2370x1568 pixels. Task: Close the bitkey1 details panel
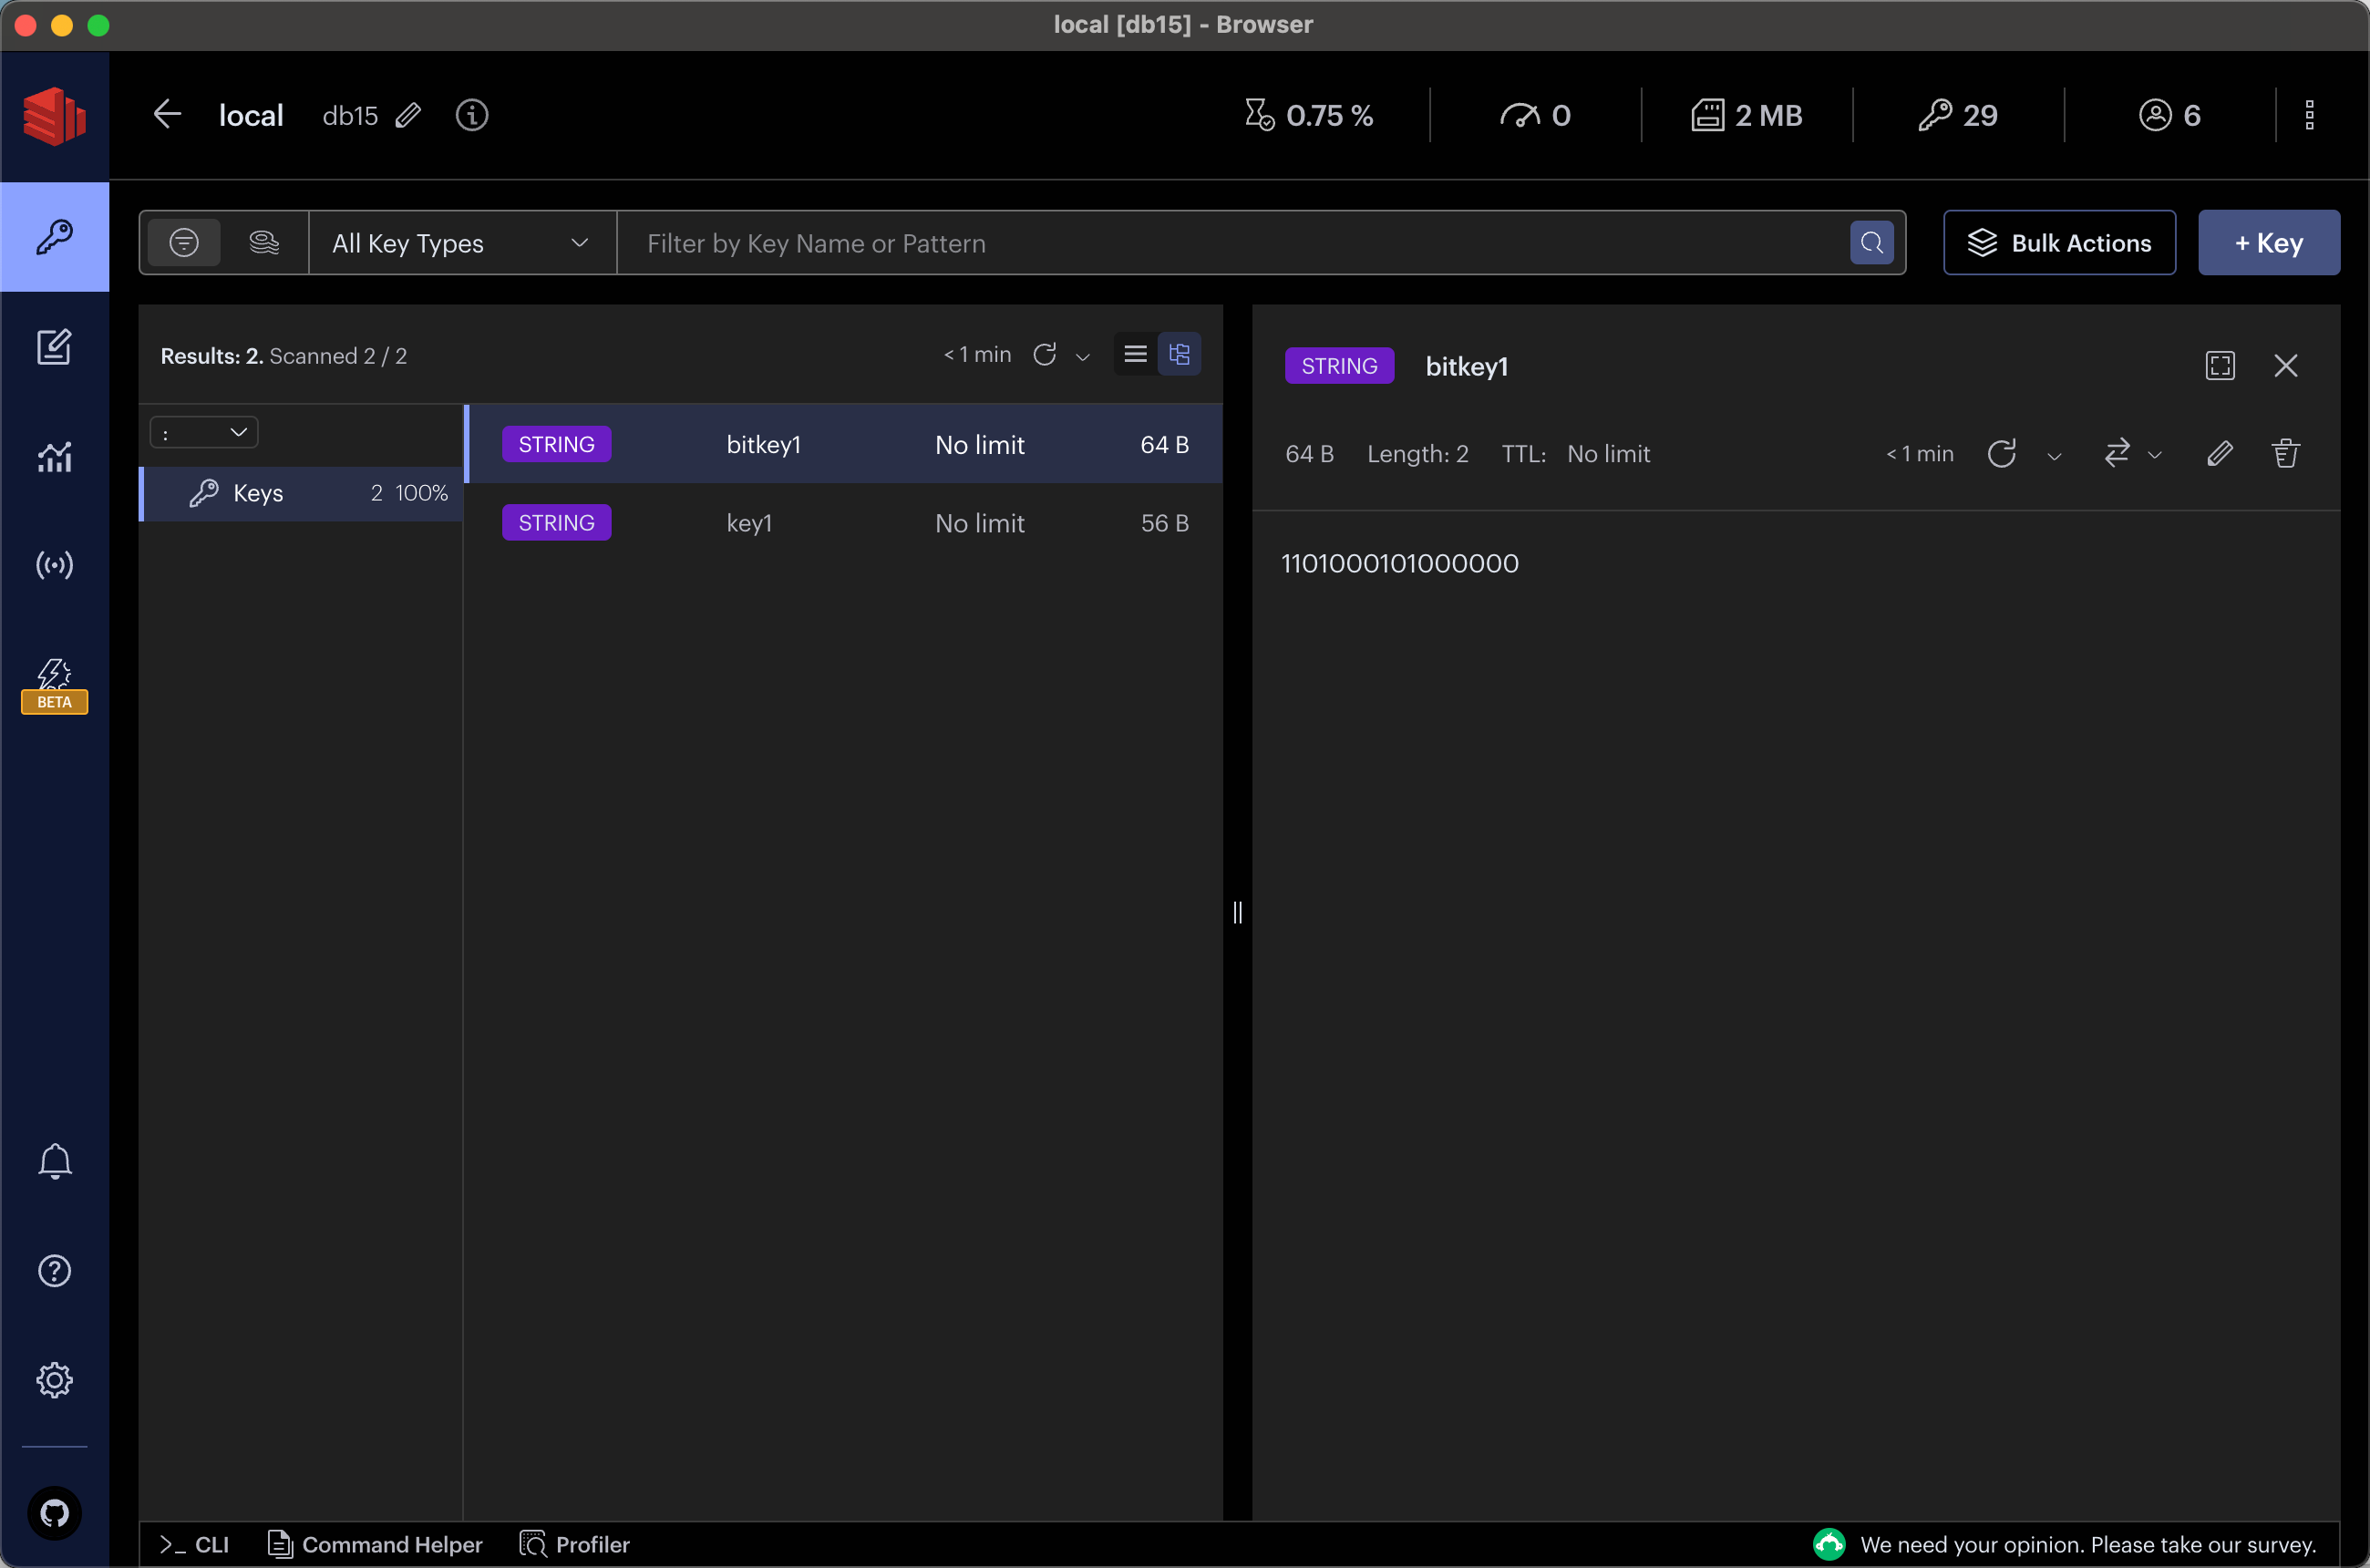point(2286,366)
